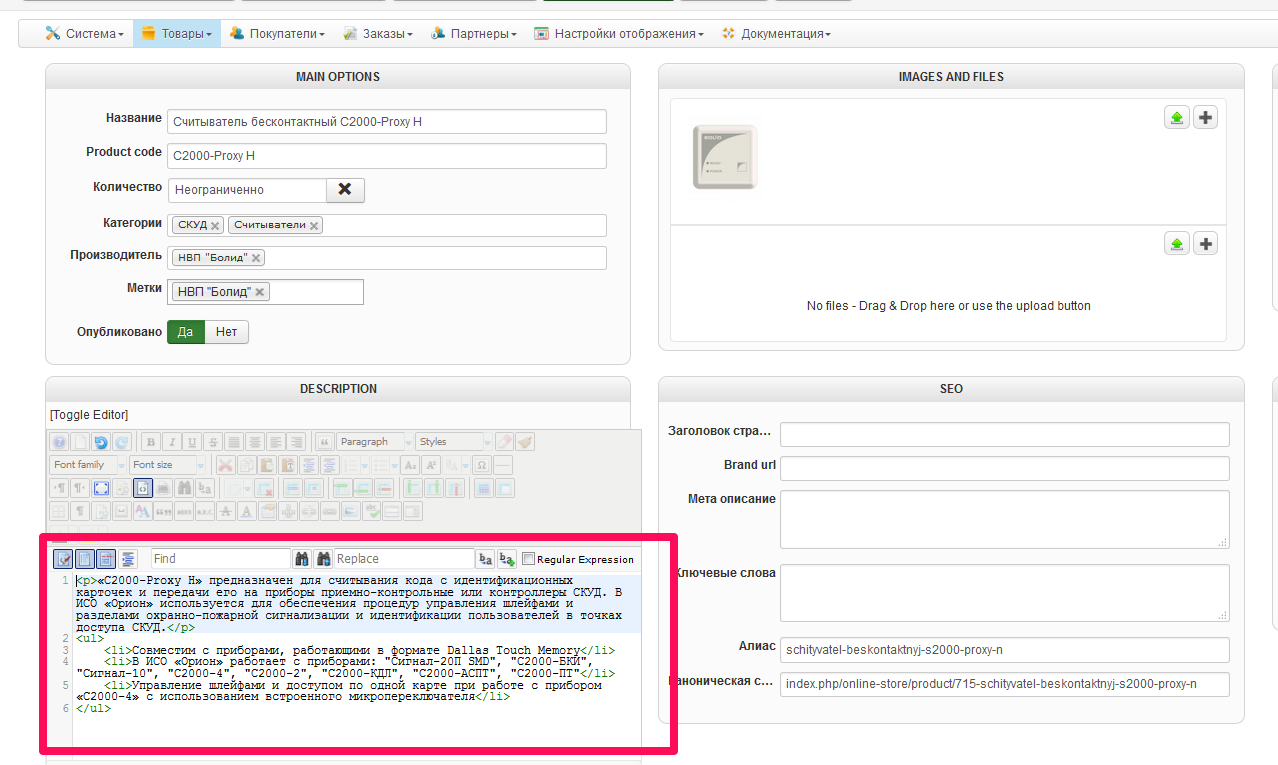This screenshot has width=1278, height=765.
Task: Click the Spellcheck abc checkmark icon
Action: coord(374,512)
